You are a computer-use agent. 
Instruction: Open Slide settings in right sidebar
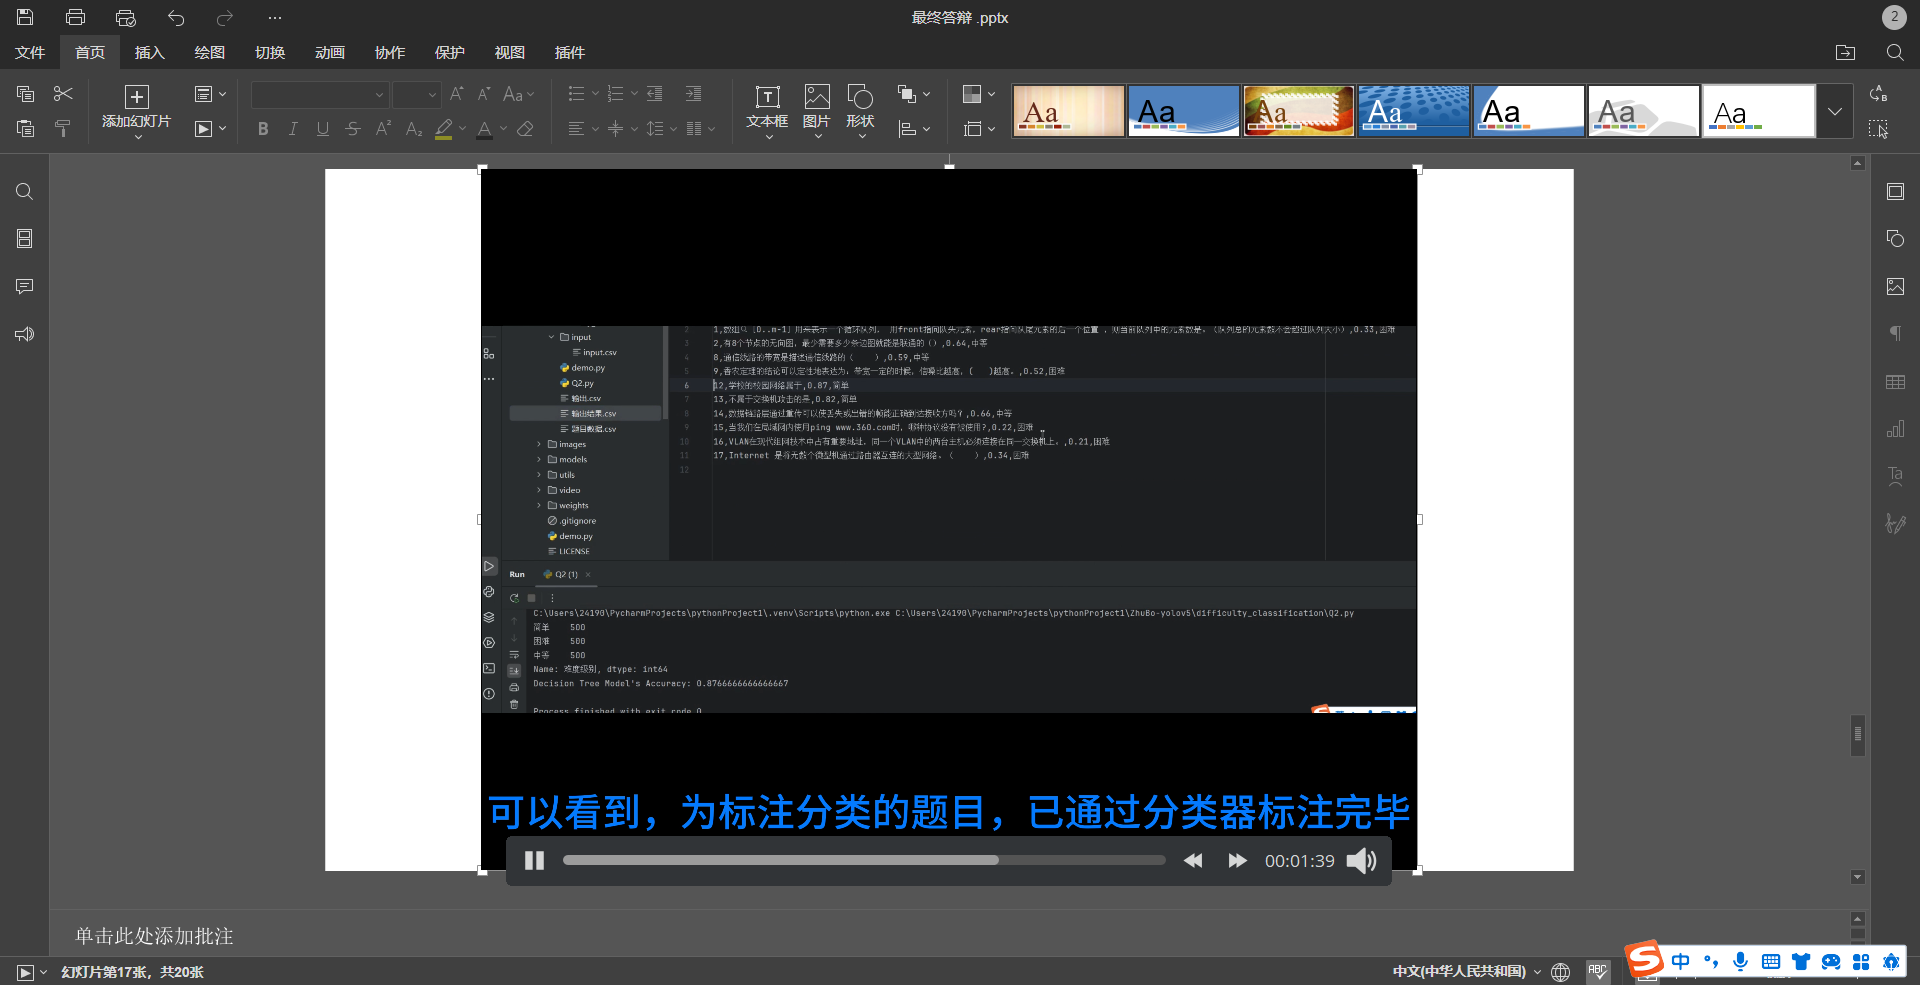coord(1895,191)
